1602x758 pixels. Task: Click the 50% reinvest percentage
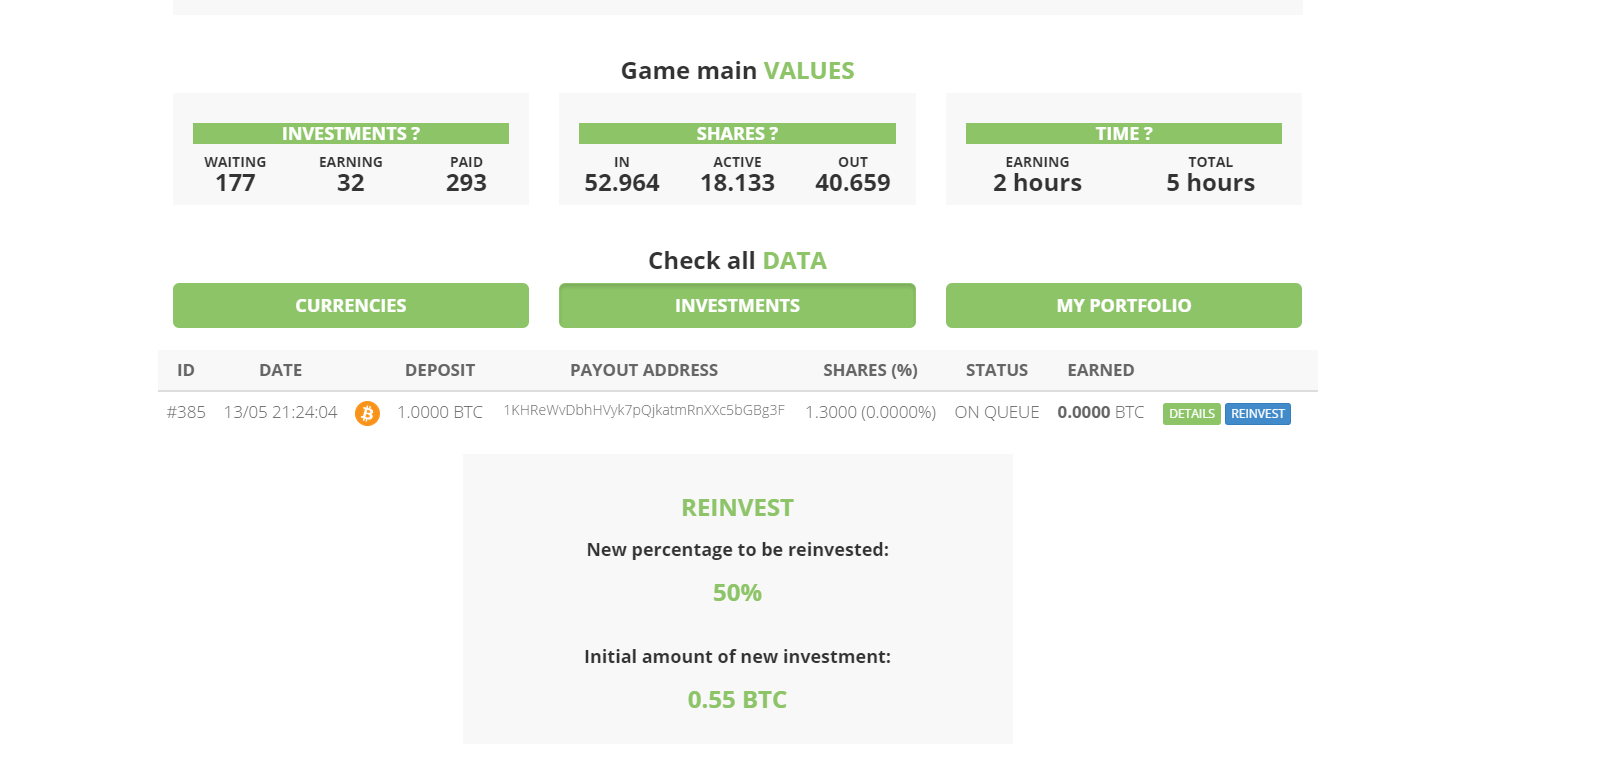coord(737,593)
